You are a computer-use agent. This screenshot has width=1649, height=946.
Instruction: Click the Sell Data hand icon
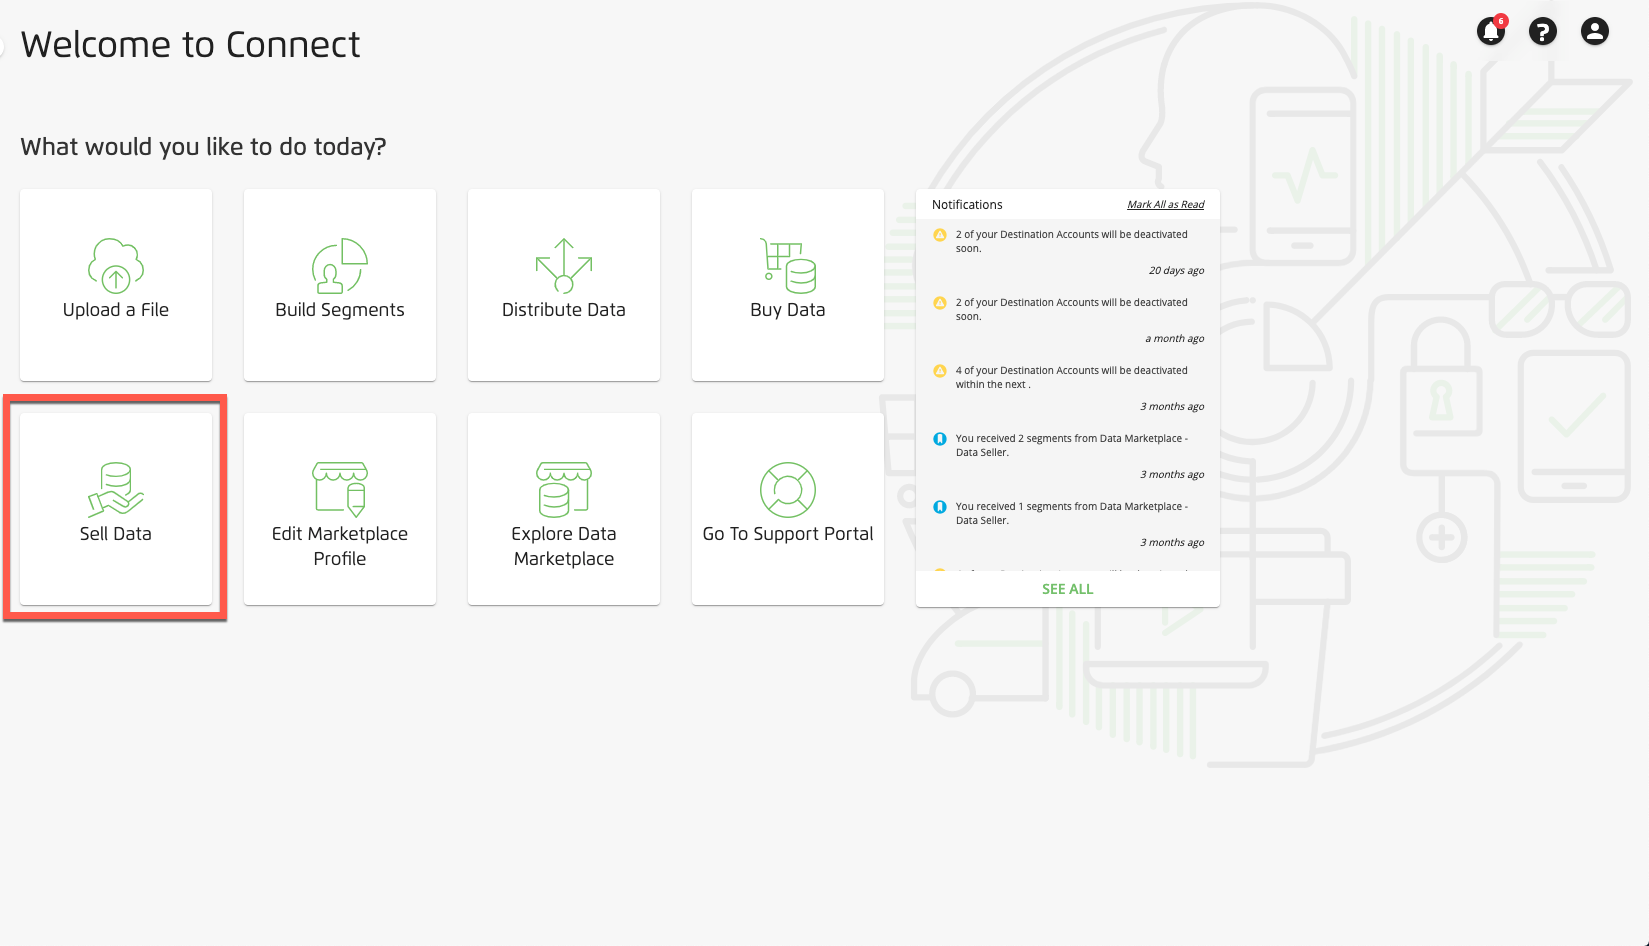click(x=116, y=489)
